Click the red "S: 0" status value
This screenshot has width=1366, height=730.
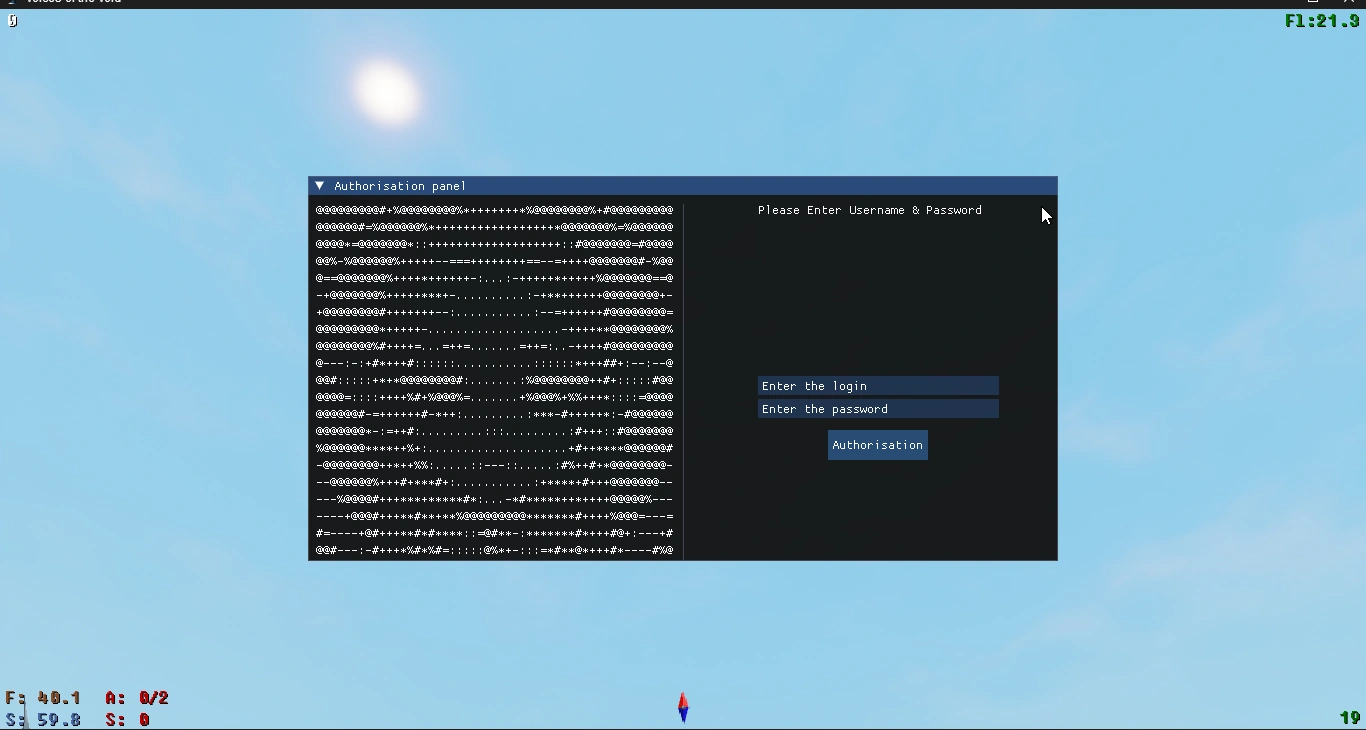[127, 719]
